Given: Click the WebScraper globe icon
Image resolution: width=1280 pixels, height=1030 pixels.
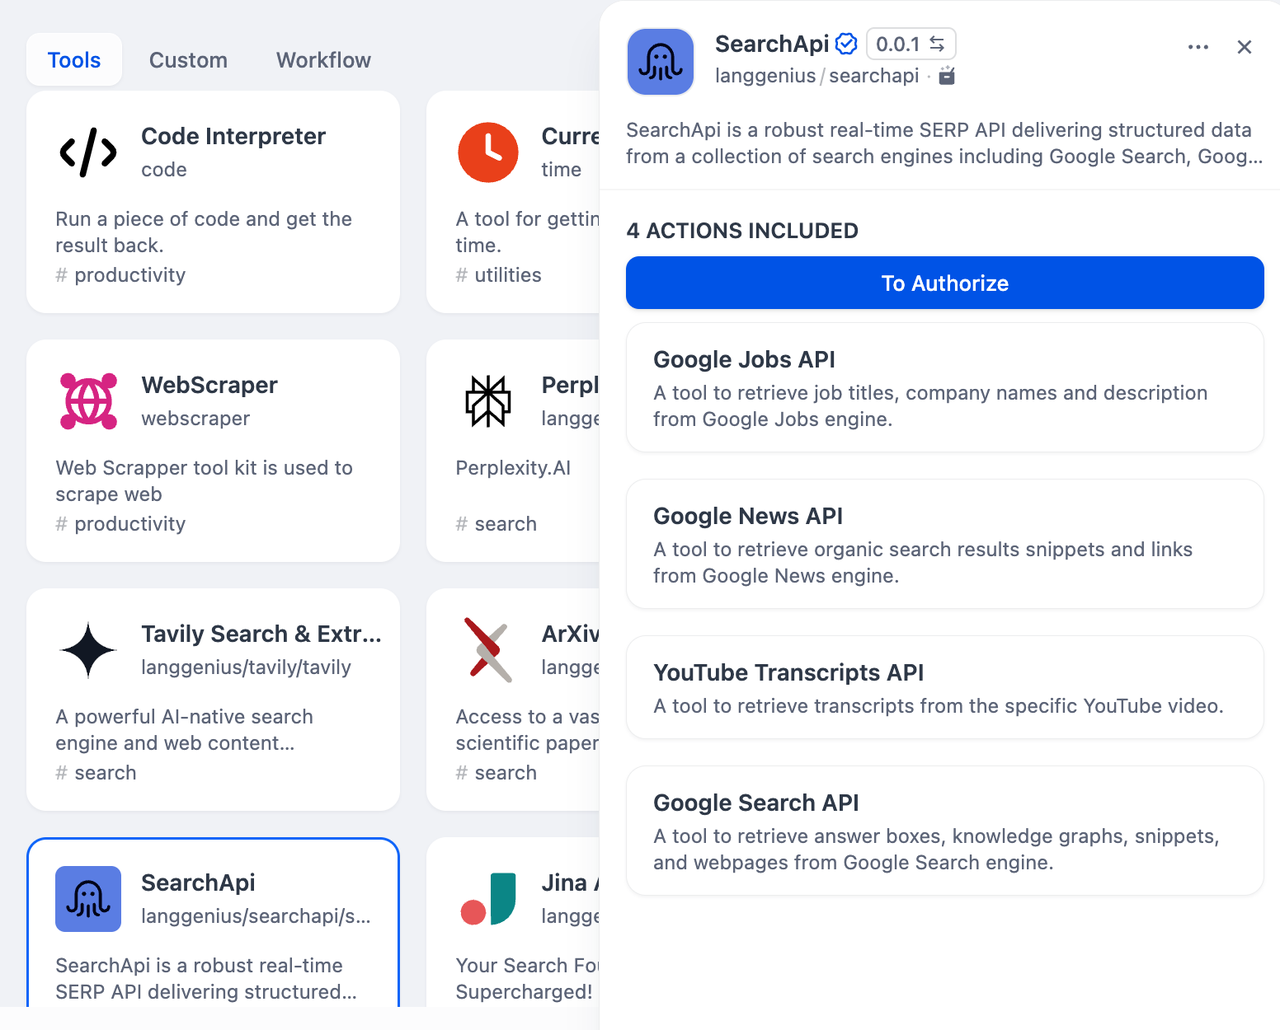Looking at the screenshot, I should 88,401.
